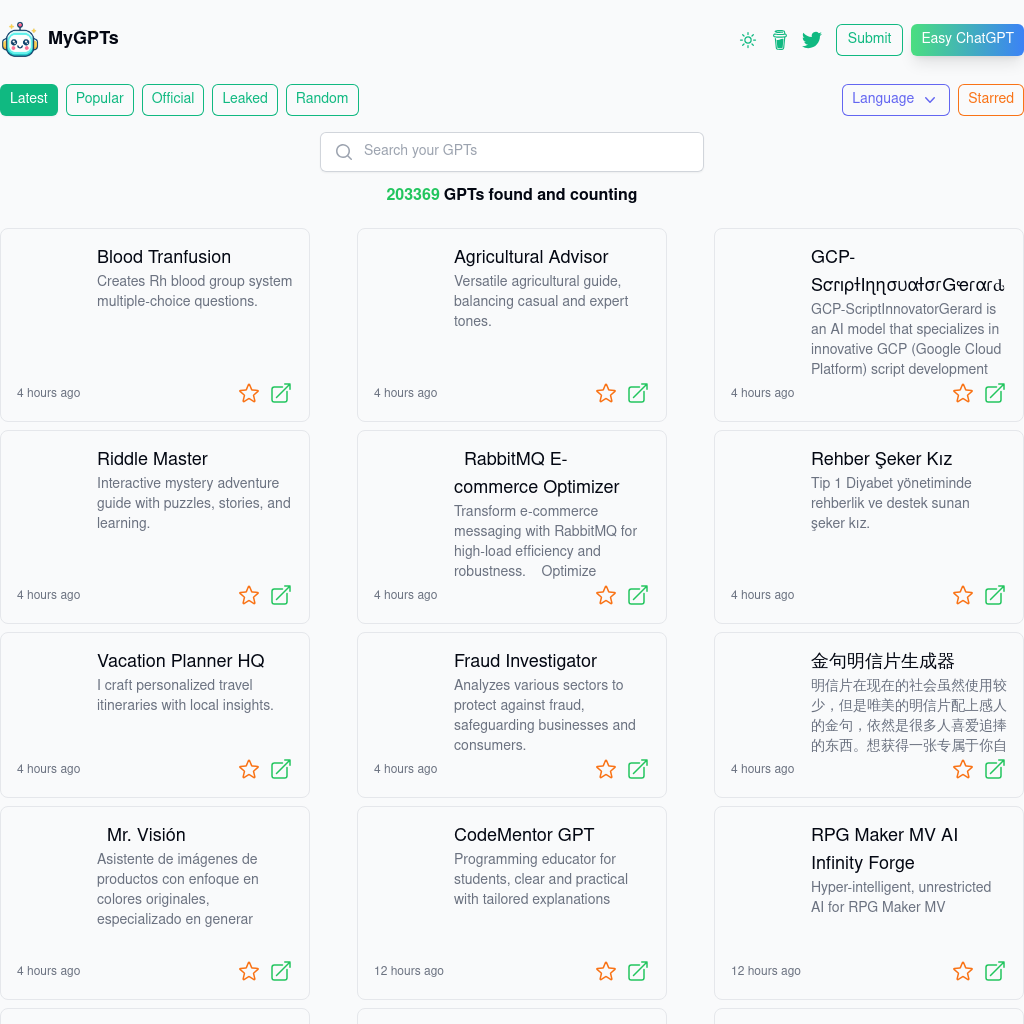
Task: Click the RabbitMQ E-commerce Optimizer title
Action: tap(536, 473)
